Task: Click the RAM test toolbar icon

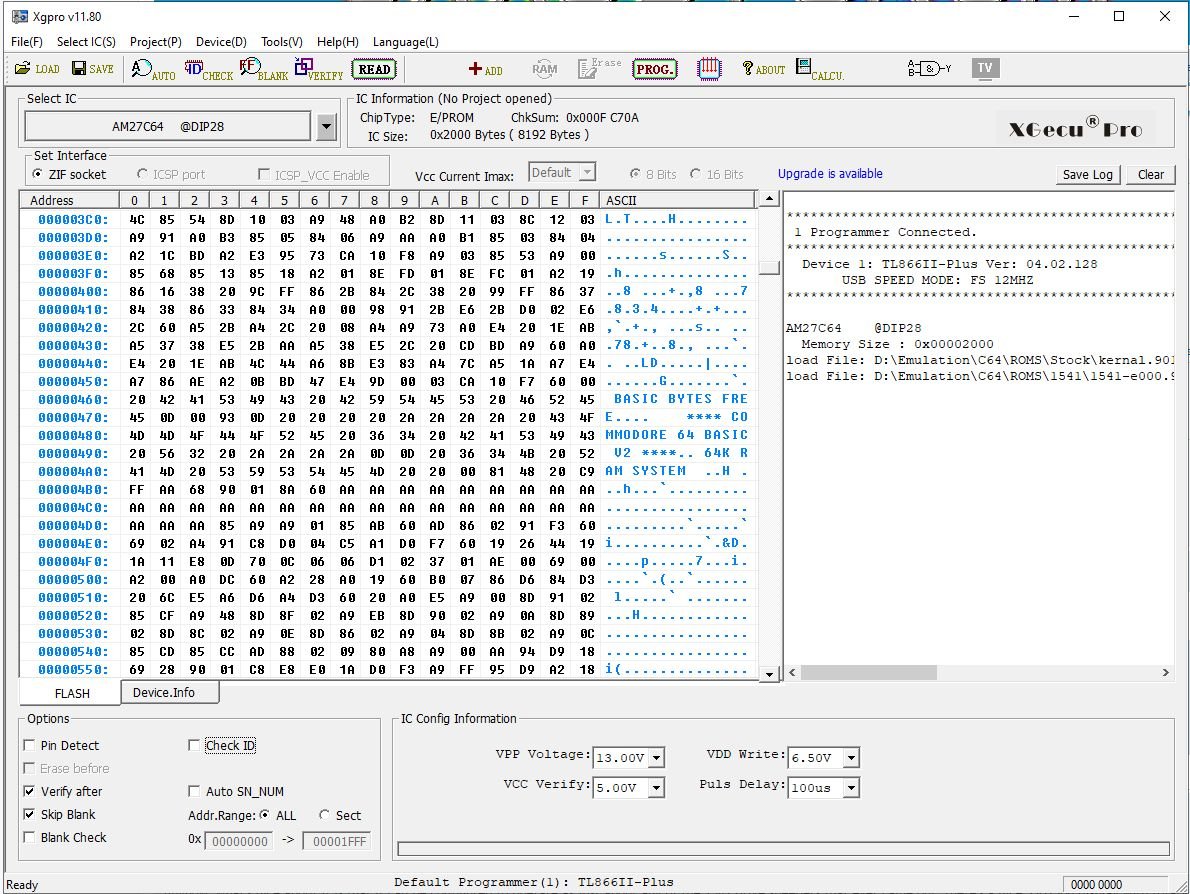Action: point(544,69)
